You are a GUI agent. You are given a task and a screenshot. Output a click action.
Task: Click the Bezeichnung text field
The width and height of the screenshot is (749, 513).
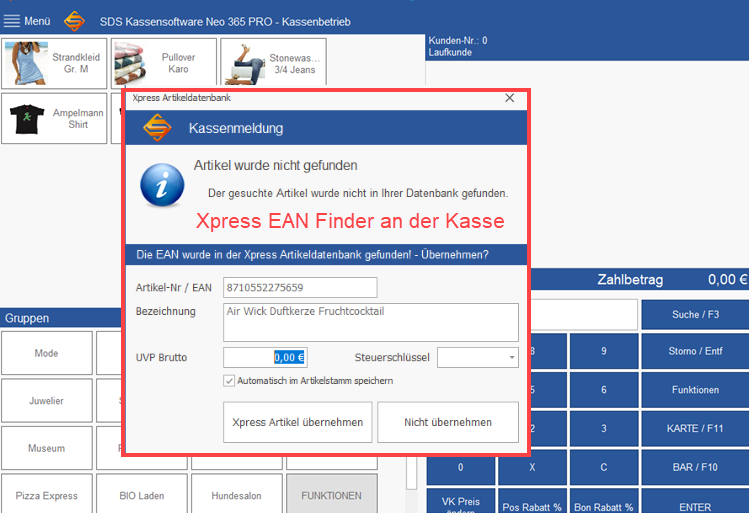click(370, 322)
